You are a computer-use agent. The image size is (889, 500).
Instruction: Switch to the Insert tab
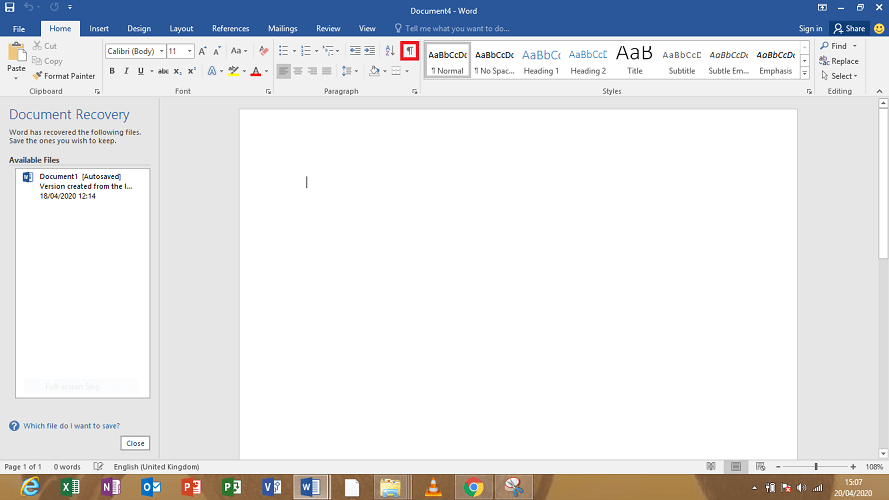coord(99,28)
